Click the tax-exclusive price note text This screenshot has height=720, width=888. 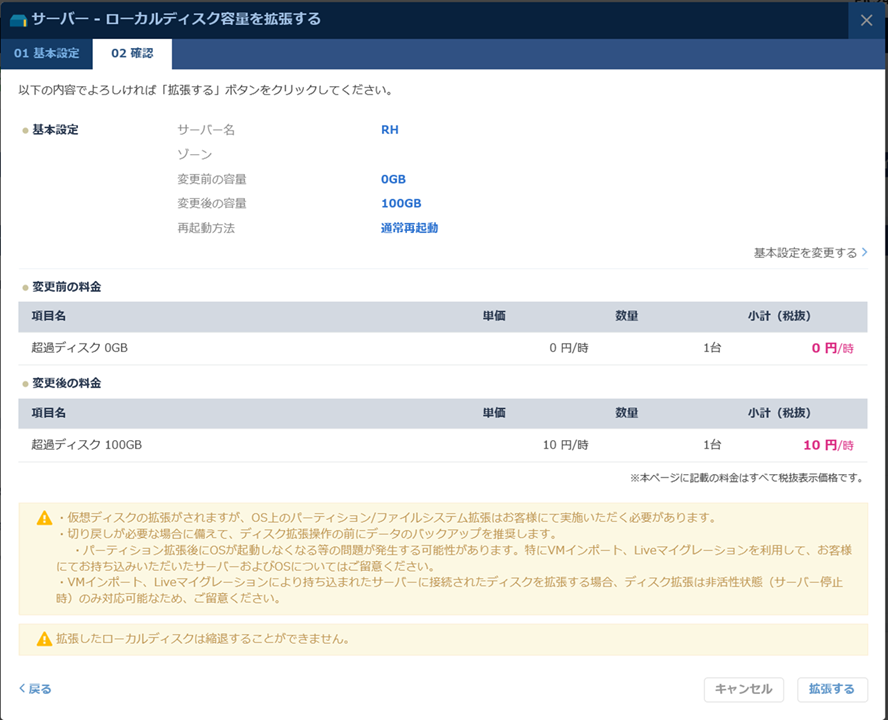(x=748, y=478)
